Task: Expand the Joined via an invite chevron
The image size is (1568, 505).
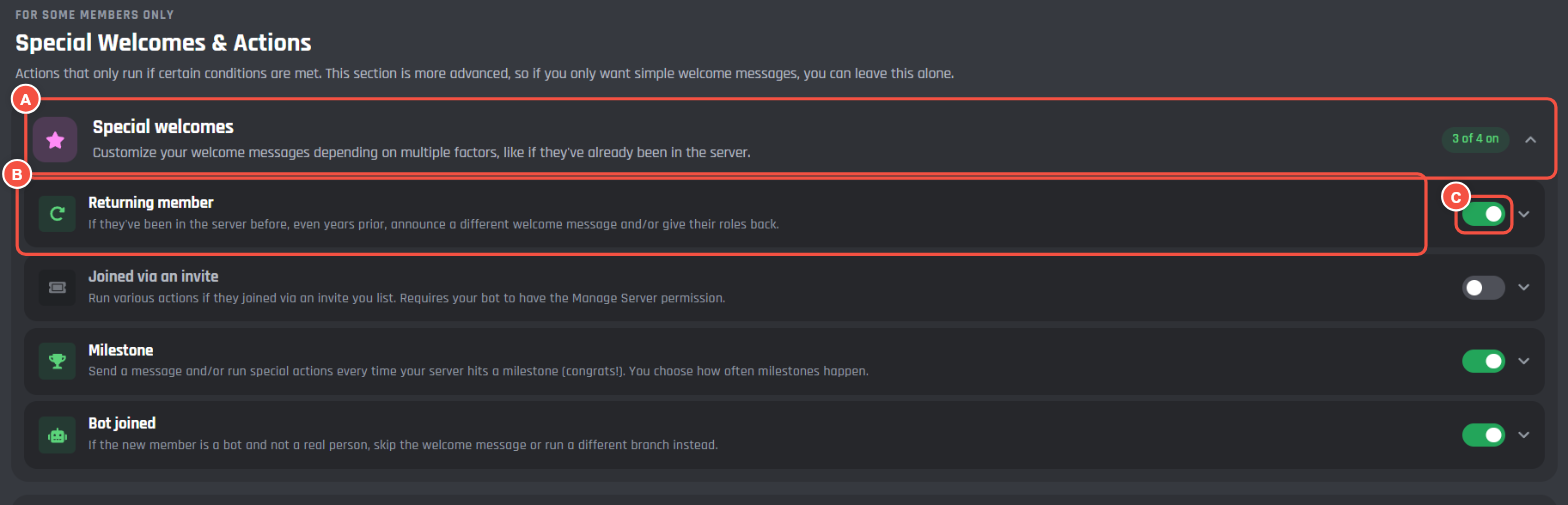Action: pyautogui.click(x=1524, y=288)
